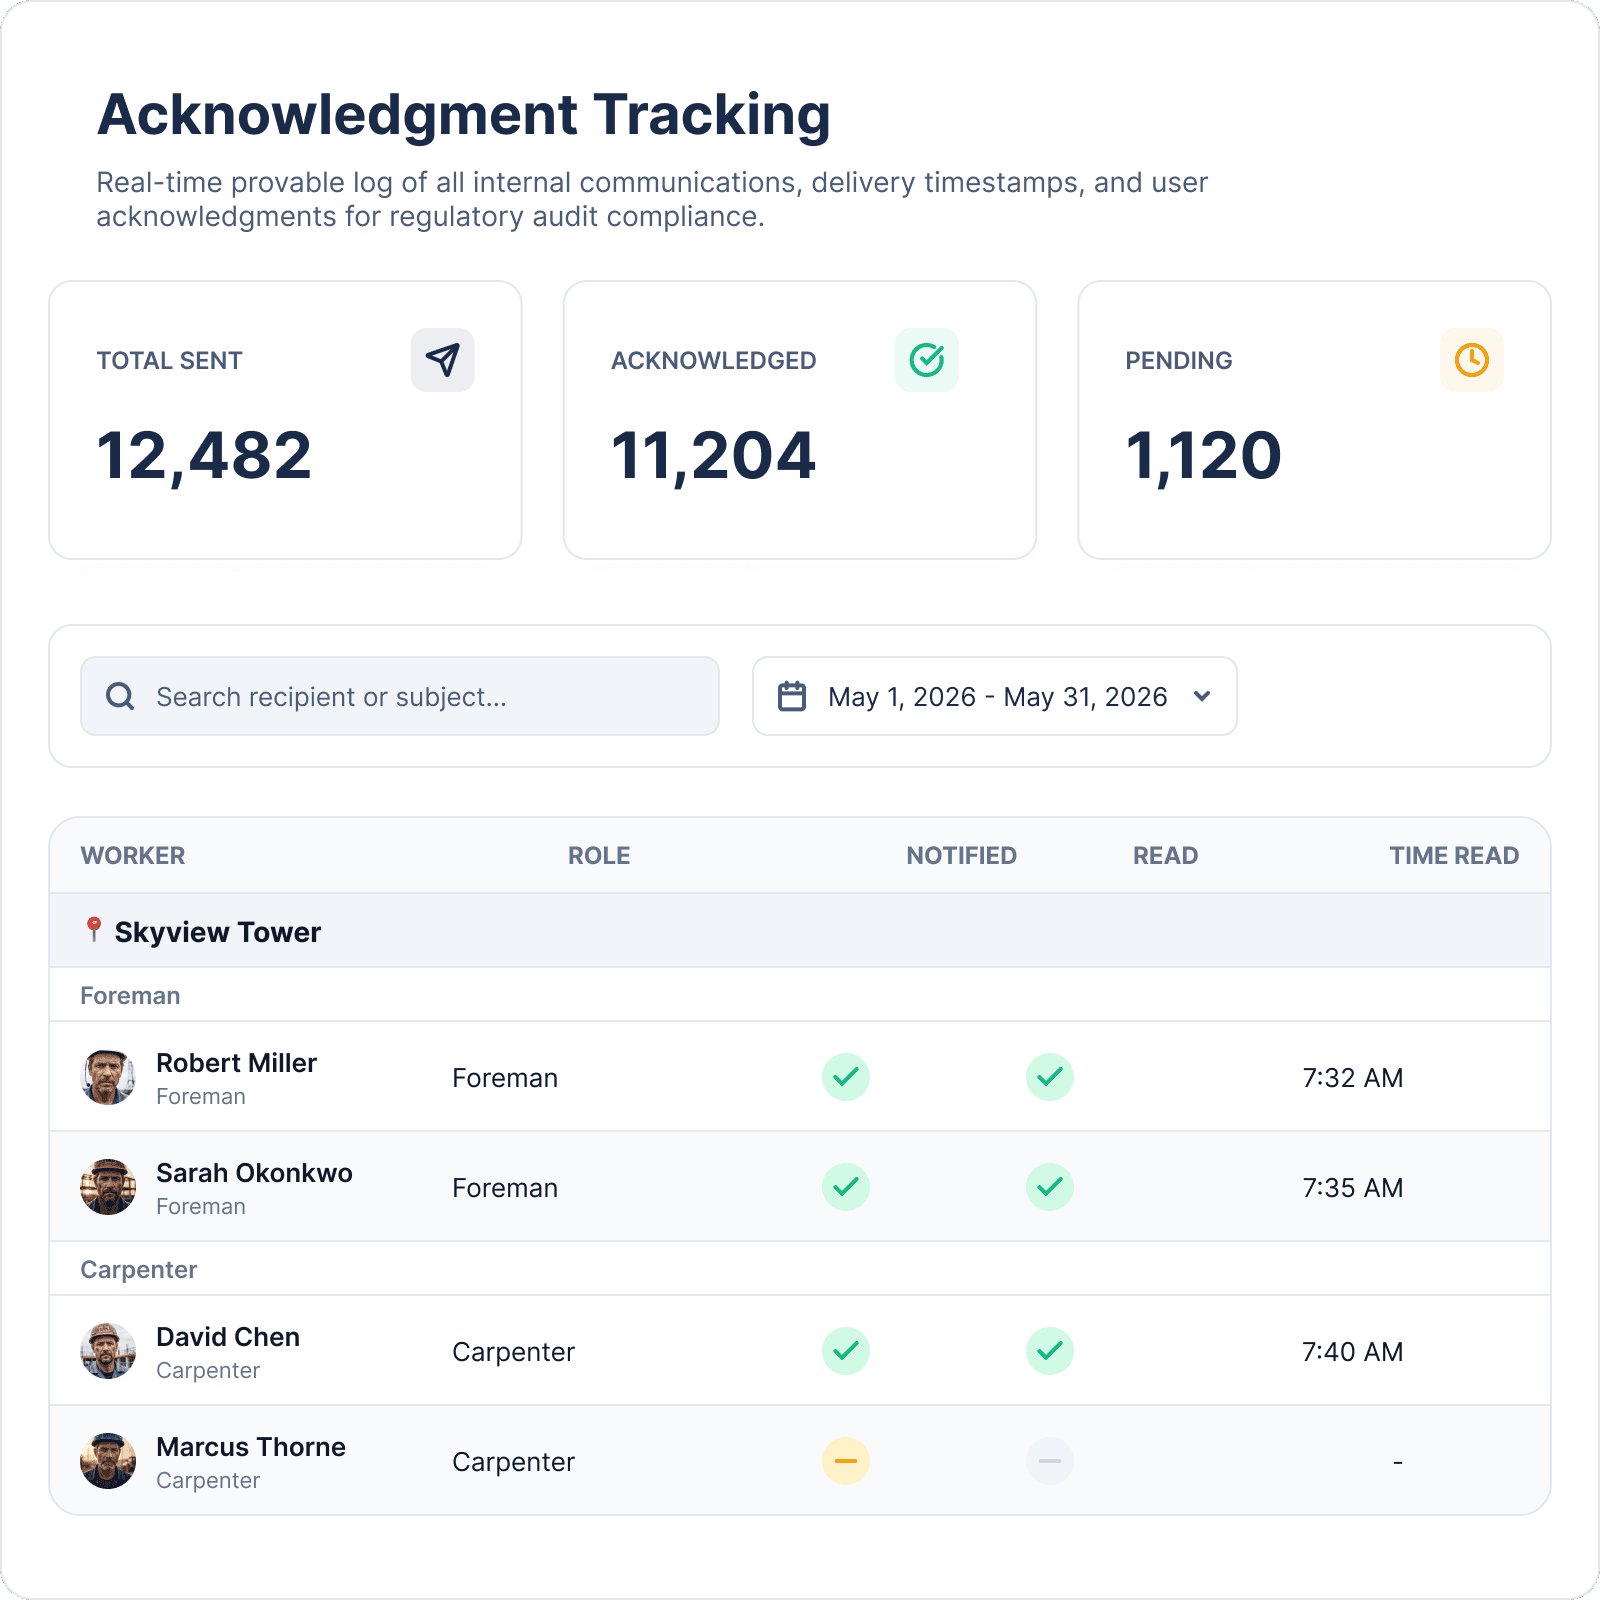Click the calendar icon in date range
1600x1600 pixels.
792,696
